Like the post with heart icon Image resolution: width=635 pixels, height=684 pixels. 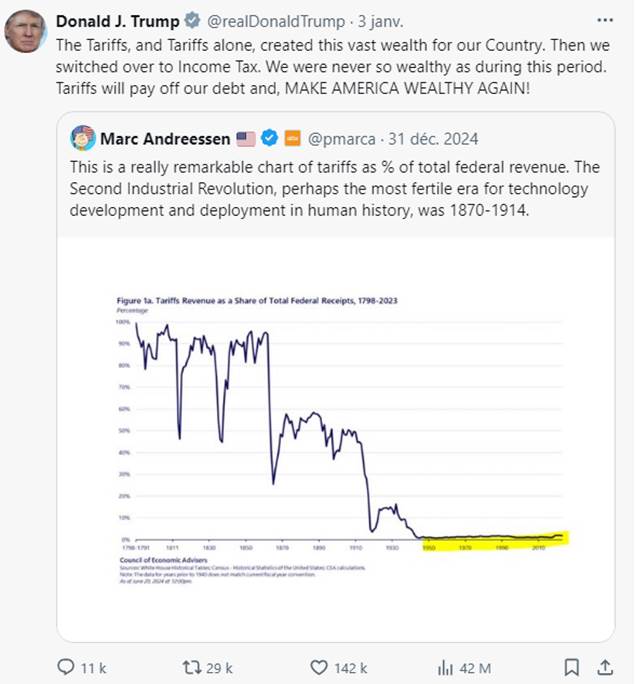pyautogui.click(x=319, y=667)
